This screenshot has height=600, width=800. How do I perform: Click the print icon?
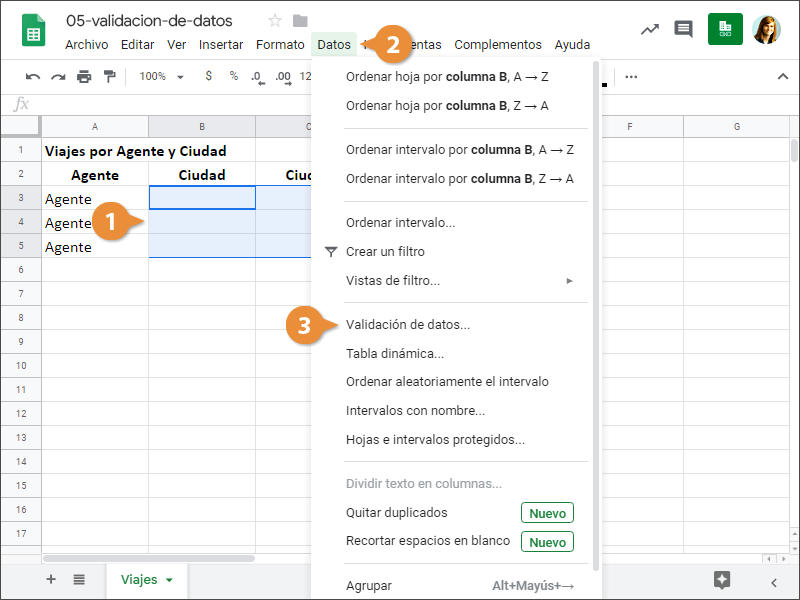tap(84, 77)
